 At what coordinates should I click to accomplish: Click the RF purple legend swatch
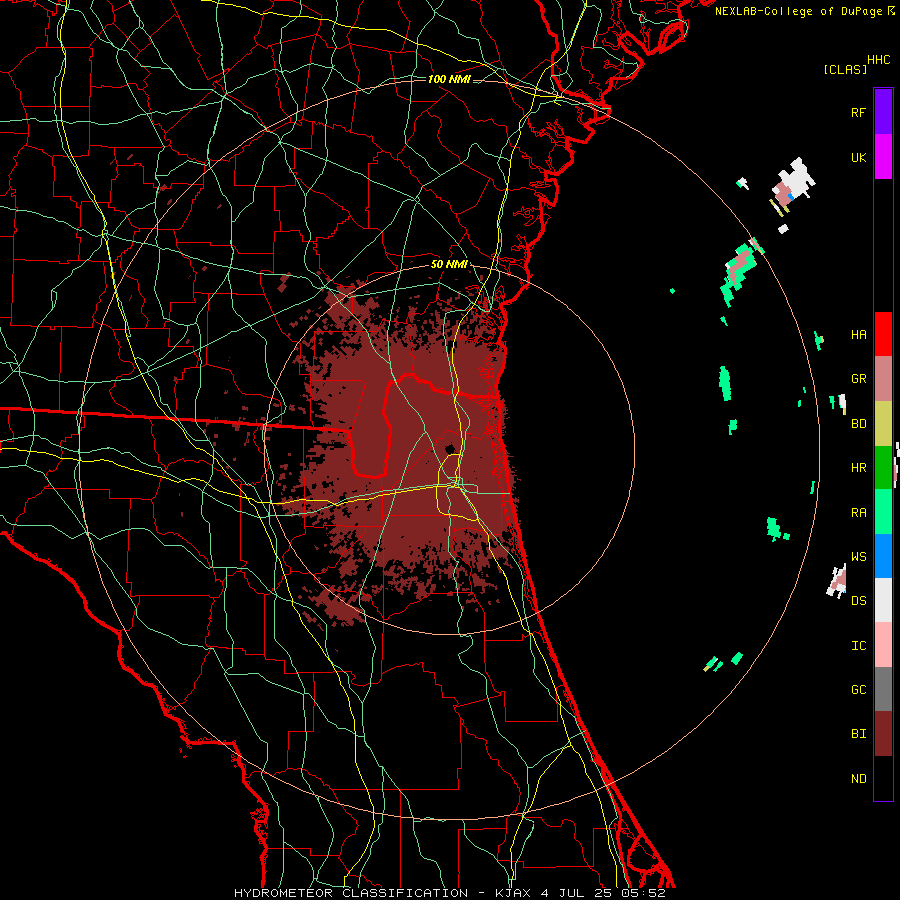pos(883,112)
